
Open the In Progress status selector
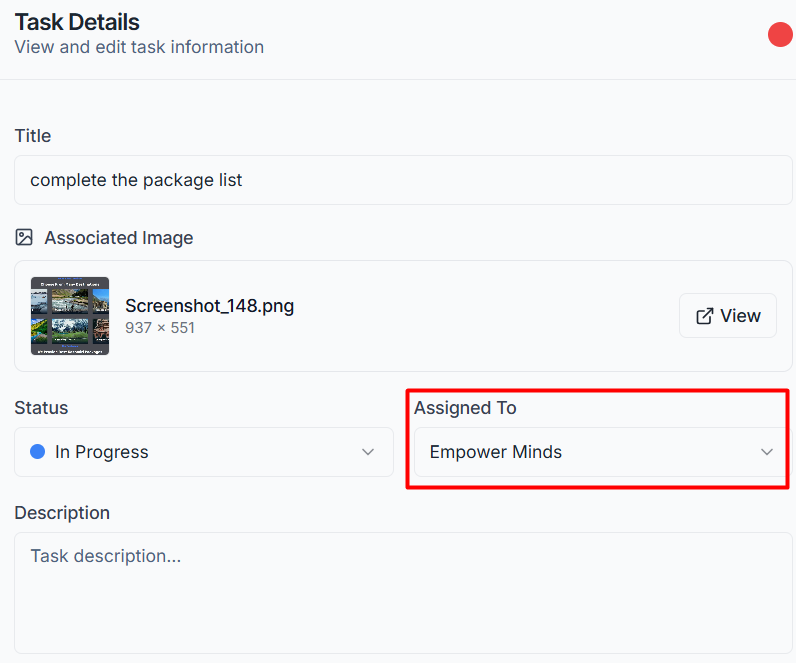204,452
